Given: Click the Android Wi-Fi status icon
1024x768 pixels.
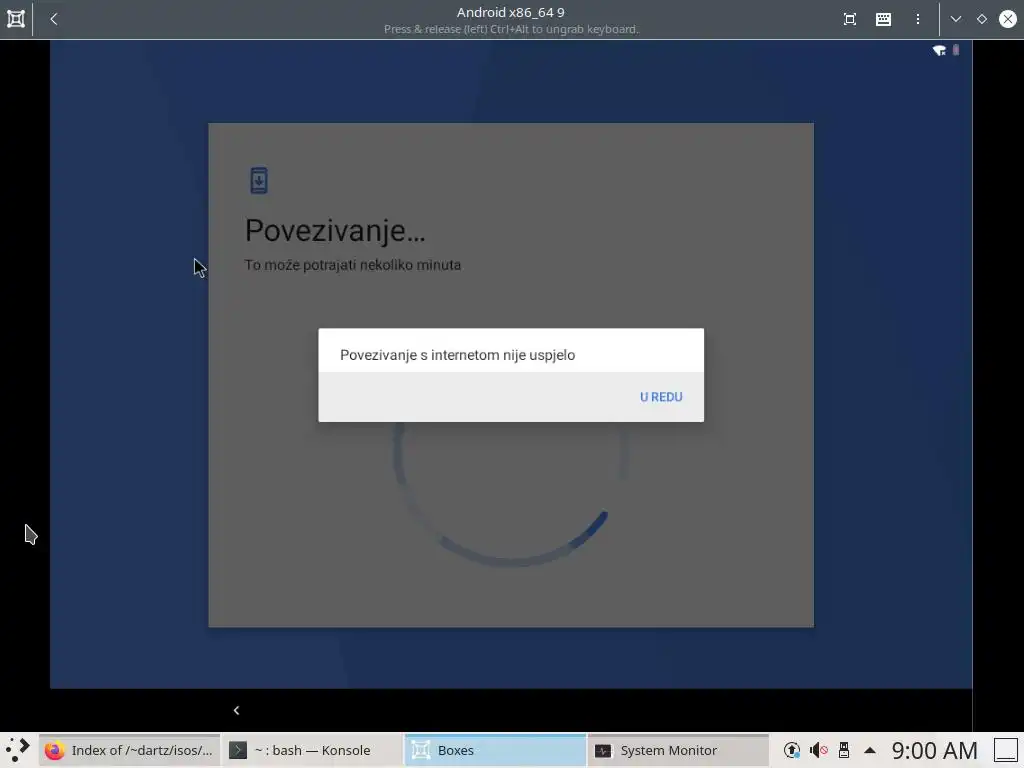Looking at the screenshot, I should pos(939,50).
